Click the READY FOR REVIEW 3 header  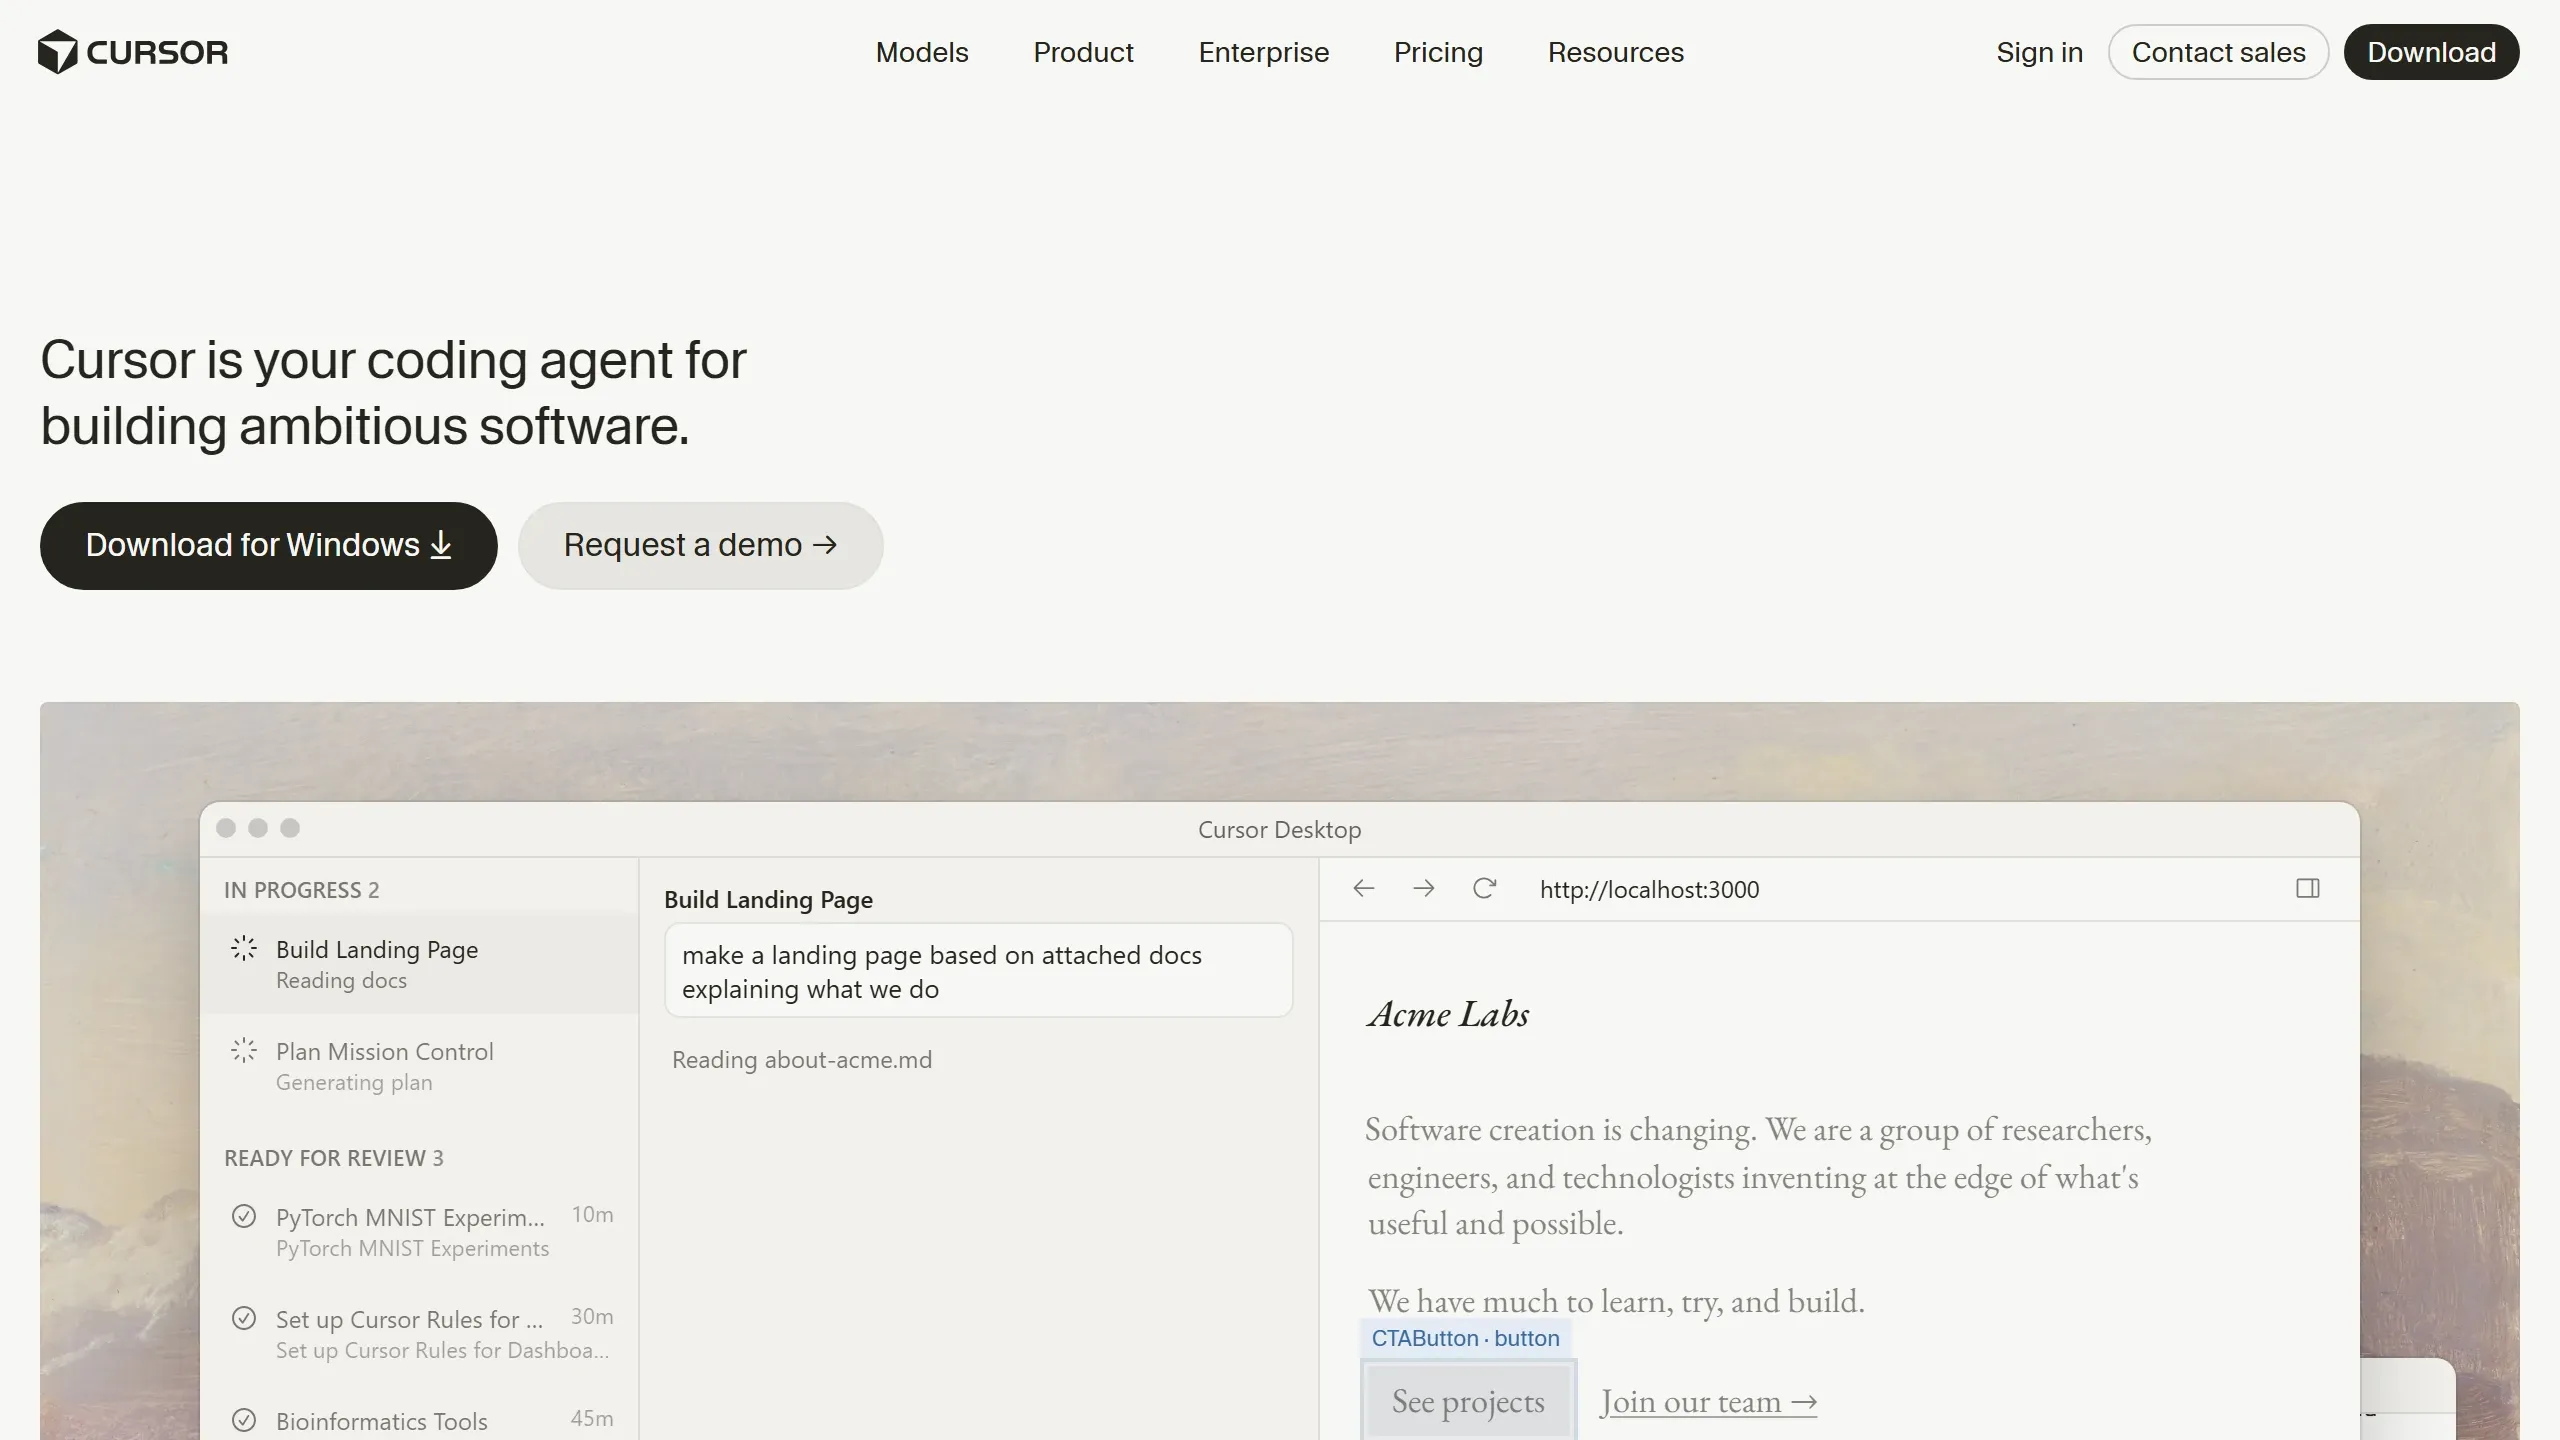(333, 1157)
